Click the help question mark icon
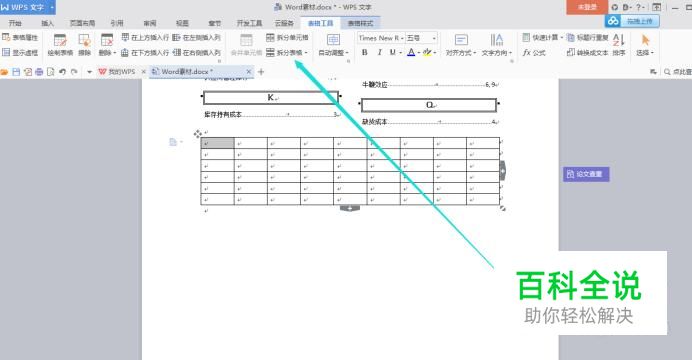Screen dimensions: 692x360 pyautogui.click(x=639, y=7)
